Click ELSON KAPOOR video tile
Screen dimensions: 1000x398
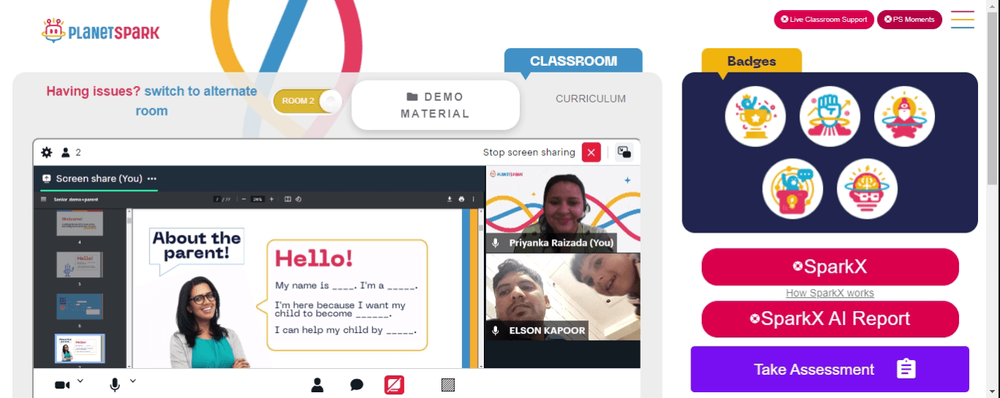click(563, 297)
